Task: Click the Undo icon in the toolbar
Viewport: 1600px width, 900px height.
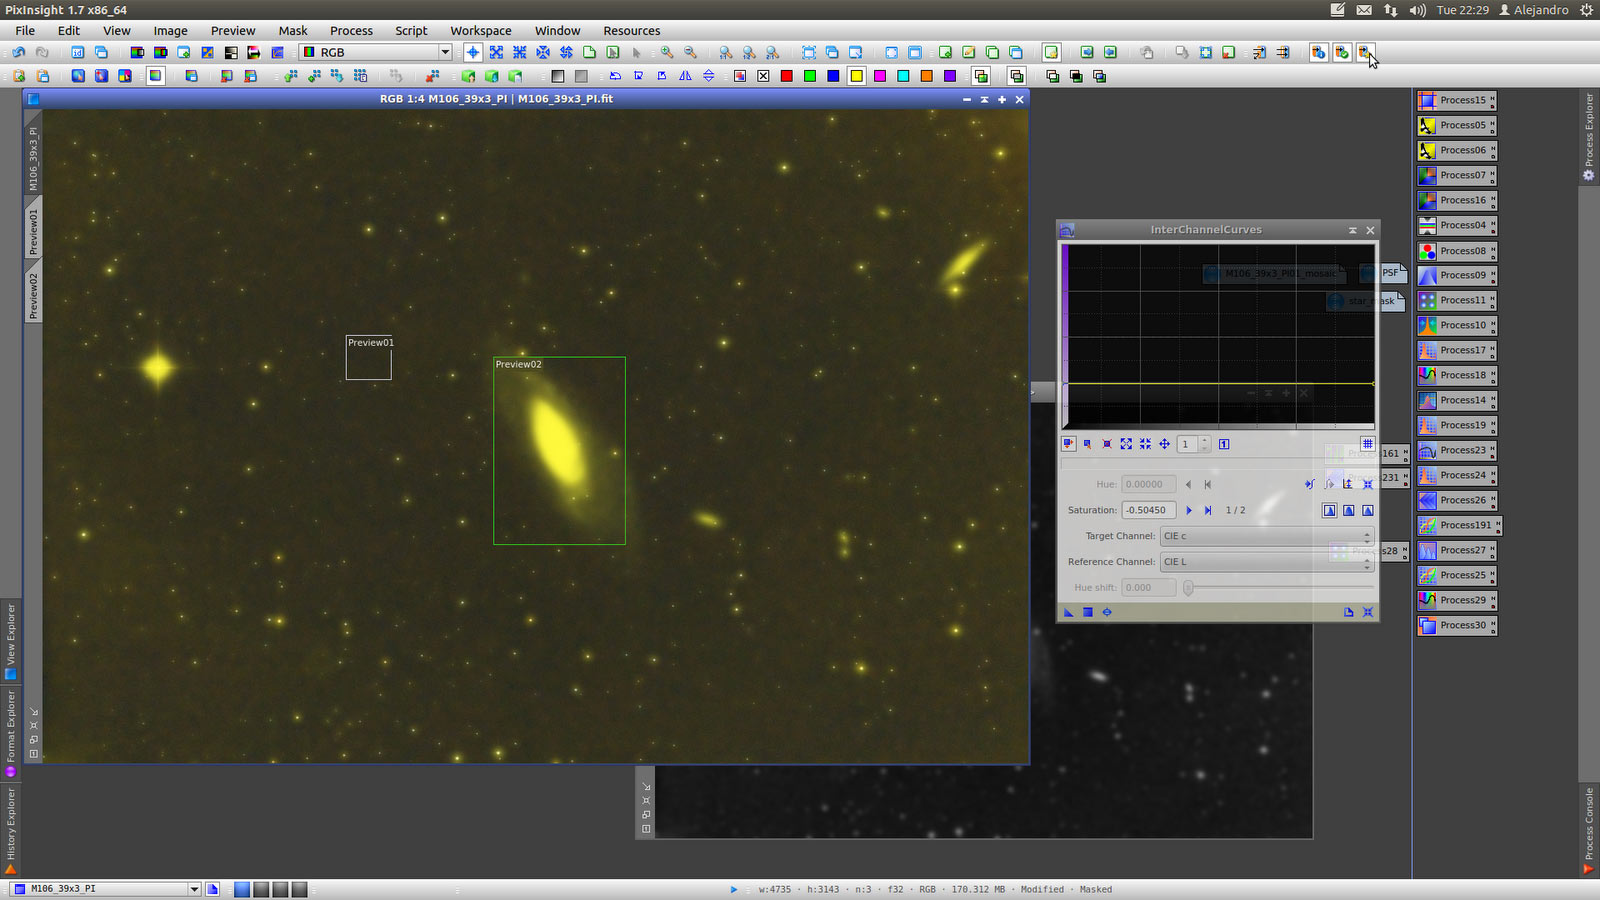Action: [18, 52]
